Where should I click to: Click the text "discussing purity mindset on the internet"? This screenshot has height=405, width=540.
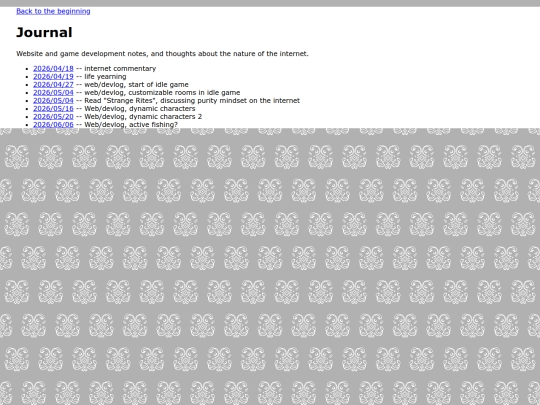(x=230, y=101)
